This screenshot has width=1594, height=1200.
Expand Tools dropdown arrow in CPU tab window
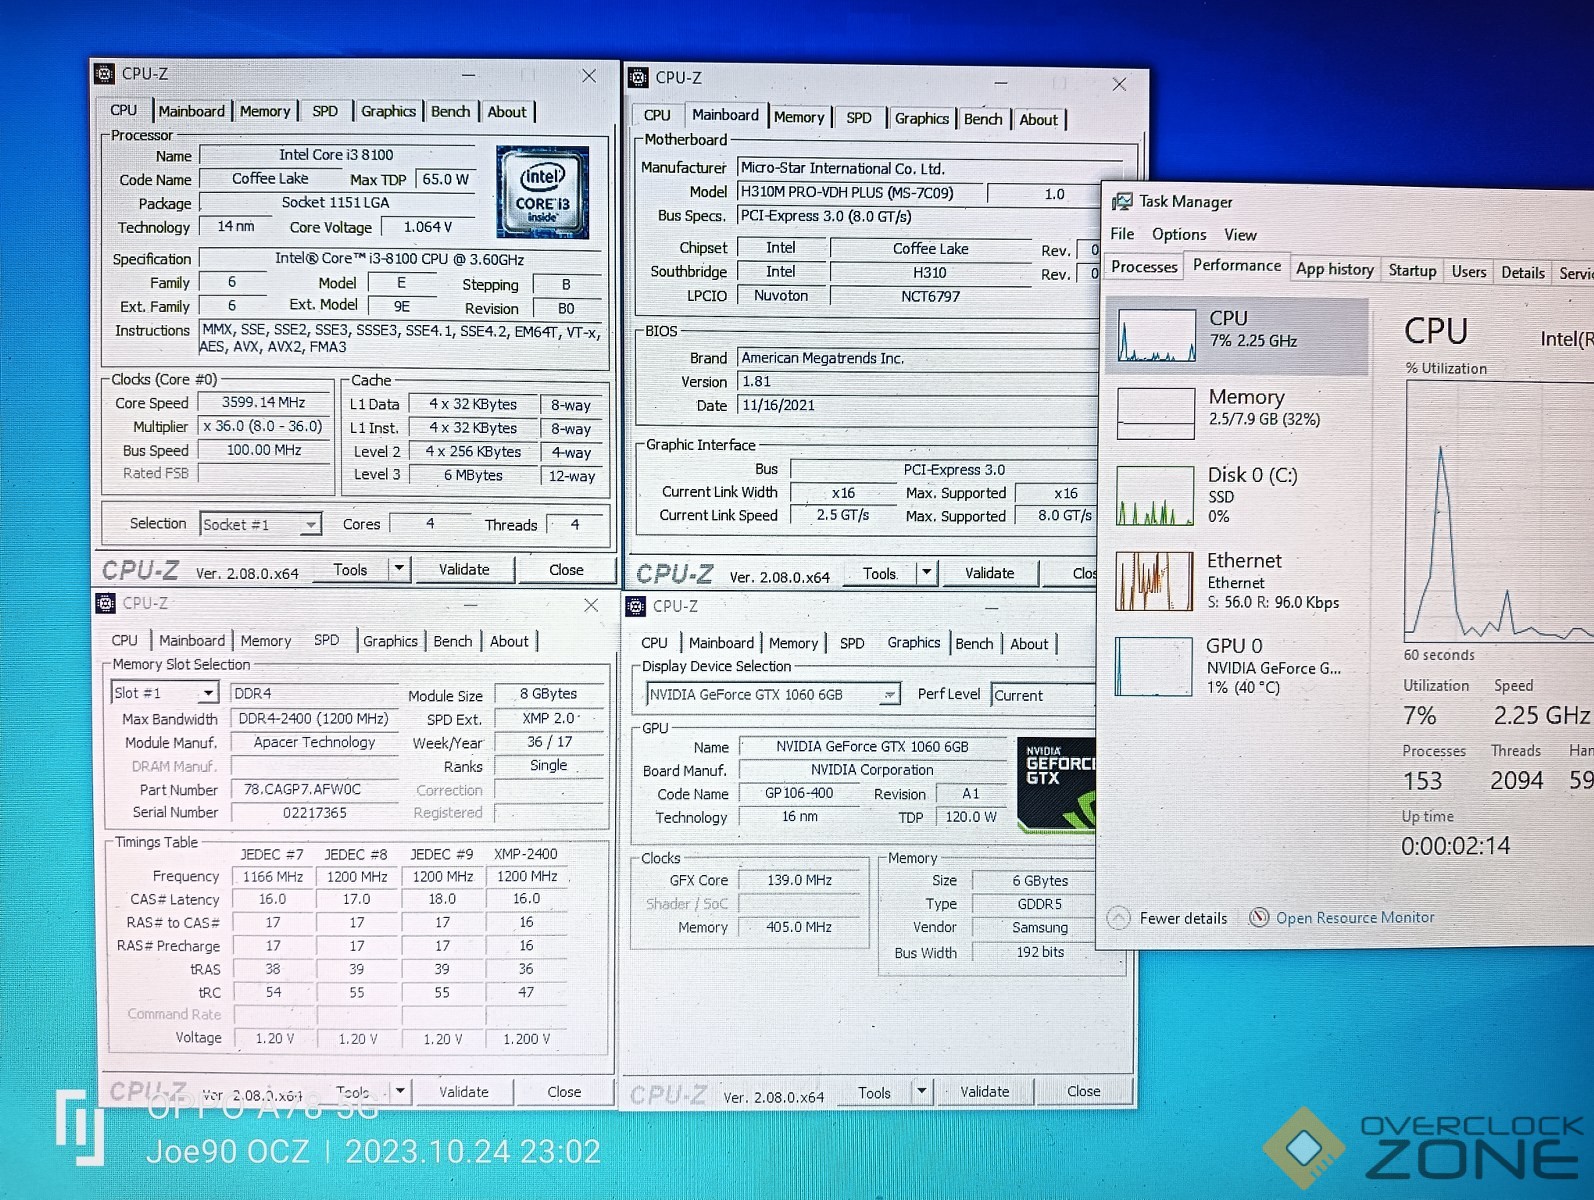click(x=399, y=569)
